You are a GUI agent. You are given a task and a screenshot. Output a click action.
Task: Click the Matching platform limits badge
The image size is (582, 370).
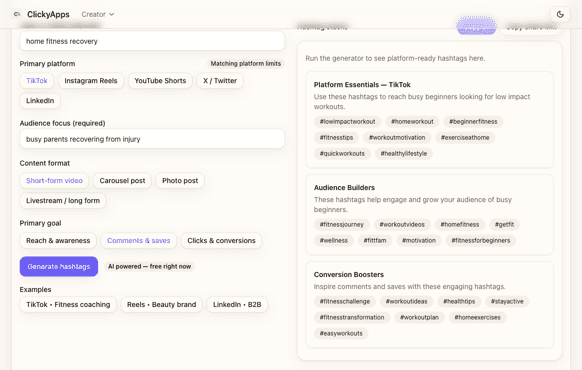[246, 63]
